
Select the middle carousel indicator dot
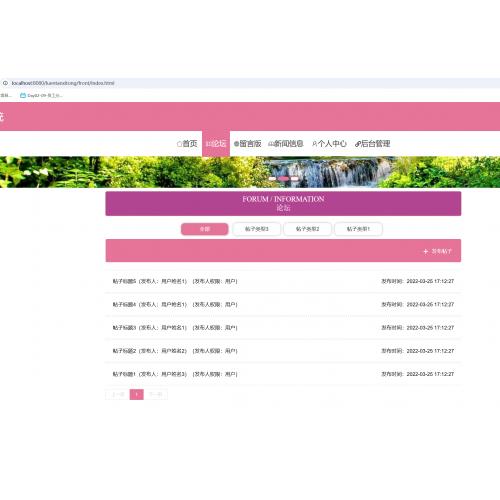point(283,179)
